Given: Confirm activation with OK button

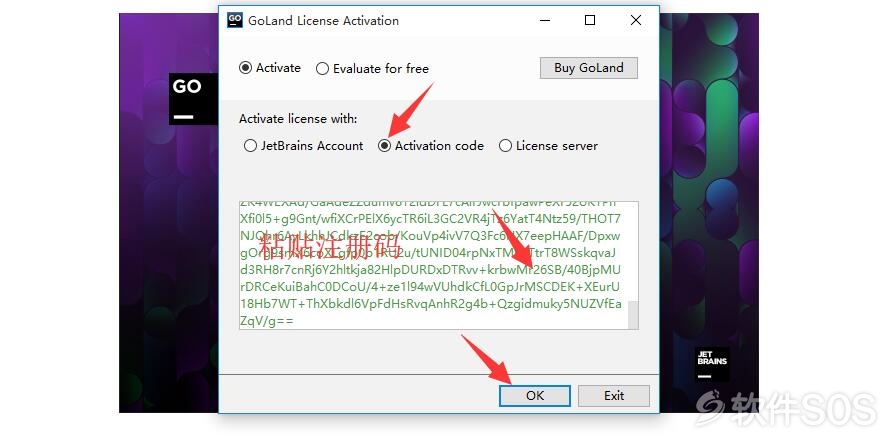Looking at the screenshot, I should point(535,396).
